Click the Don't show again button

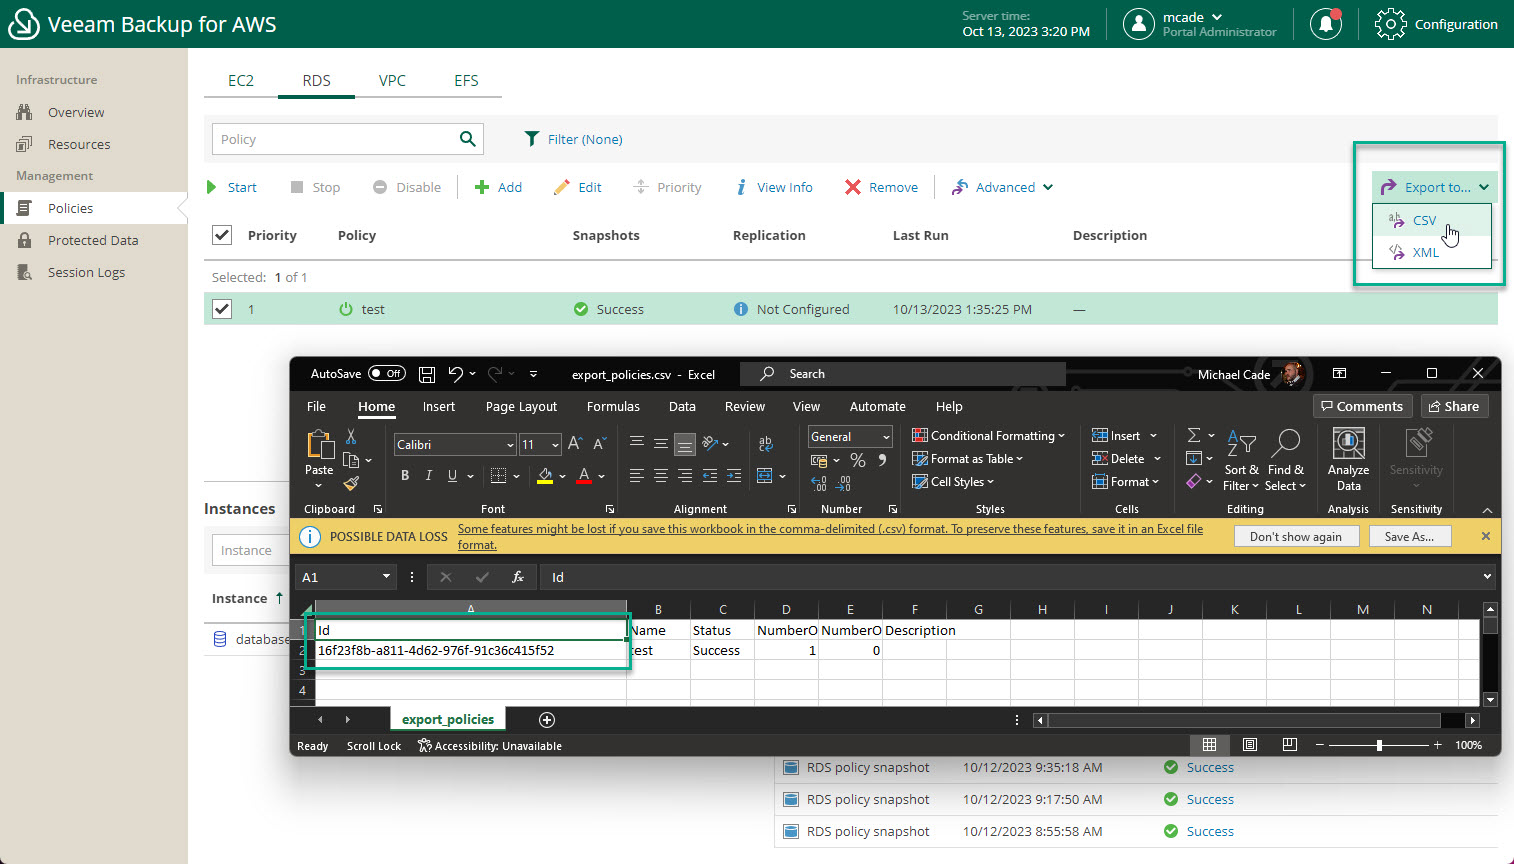(x=1295, y=537)
